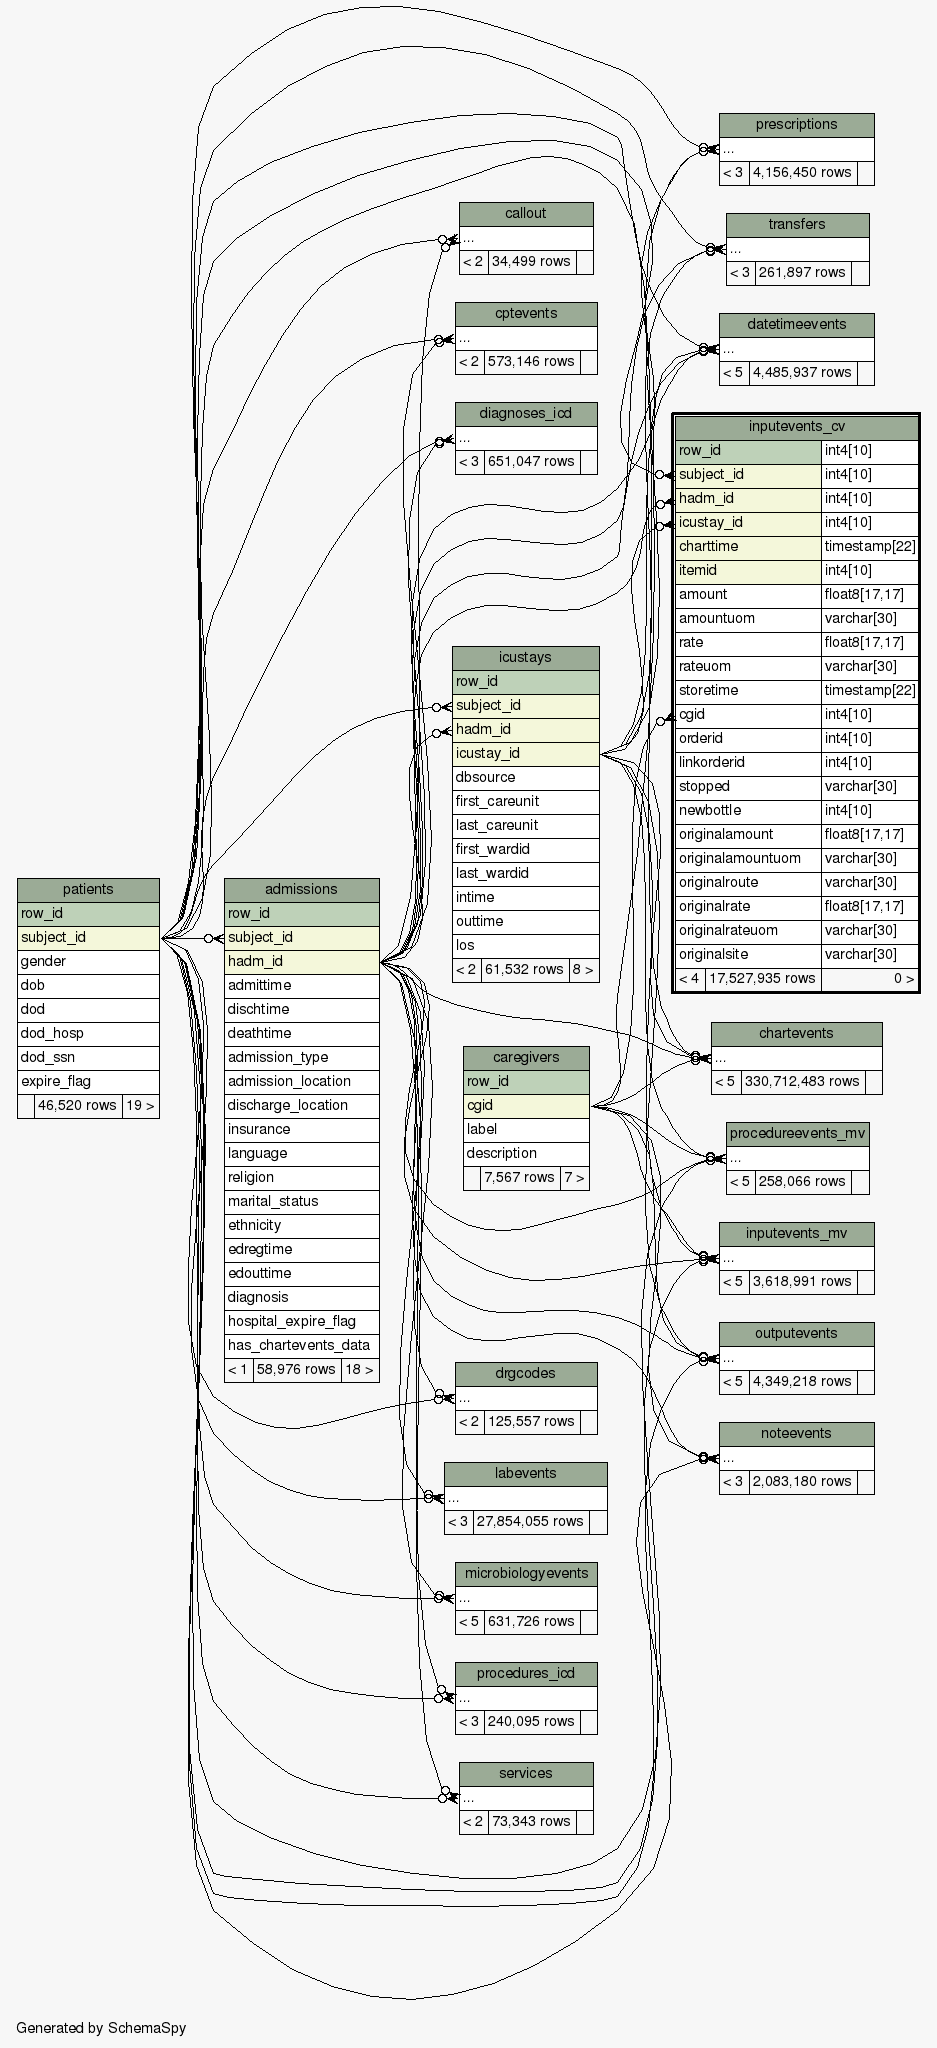Click the hadm_id column in admissions
937x2048 pixels.
tap(301, 962)
